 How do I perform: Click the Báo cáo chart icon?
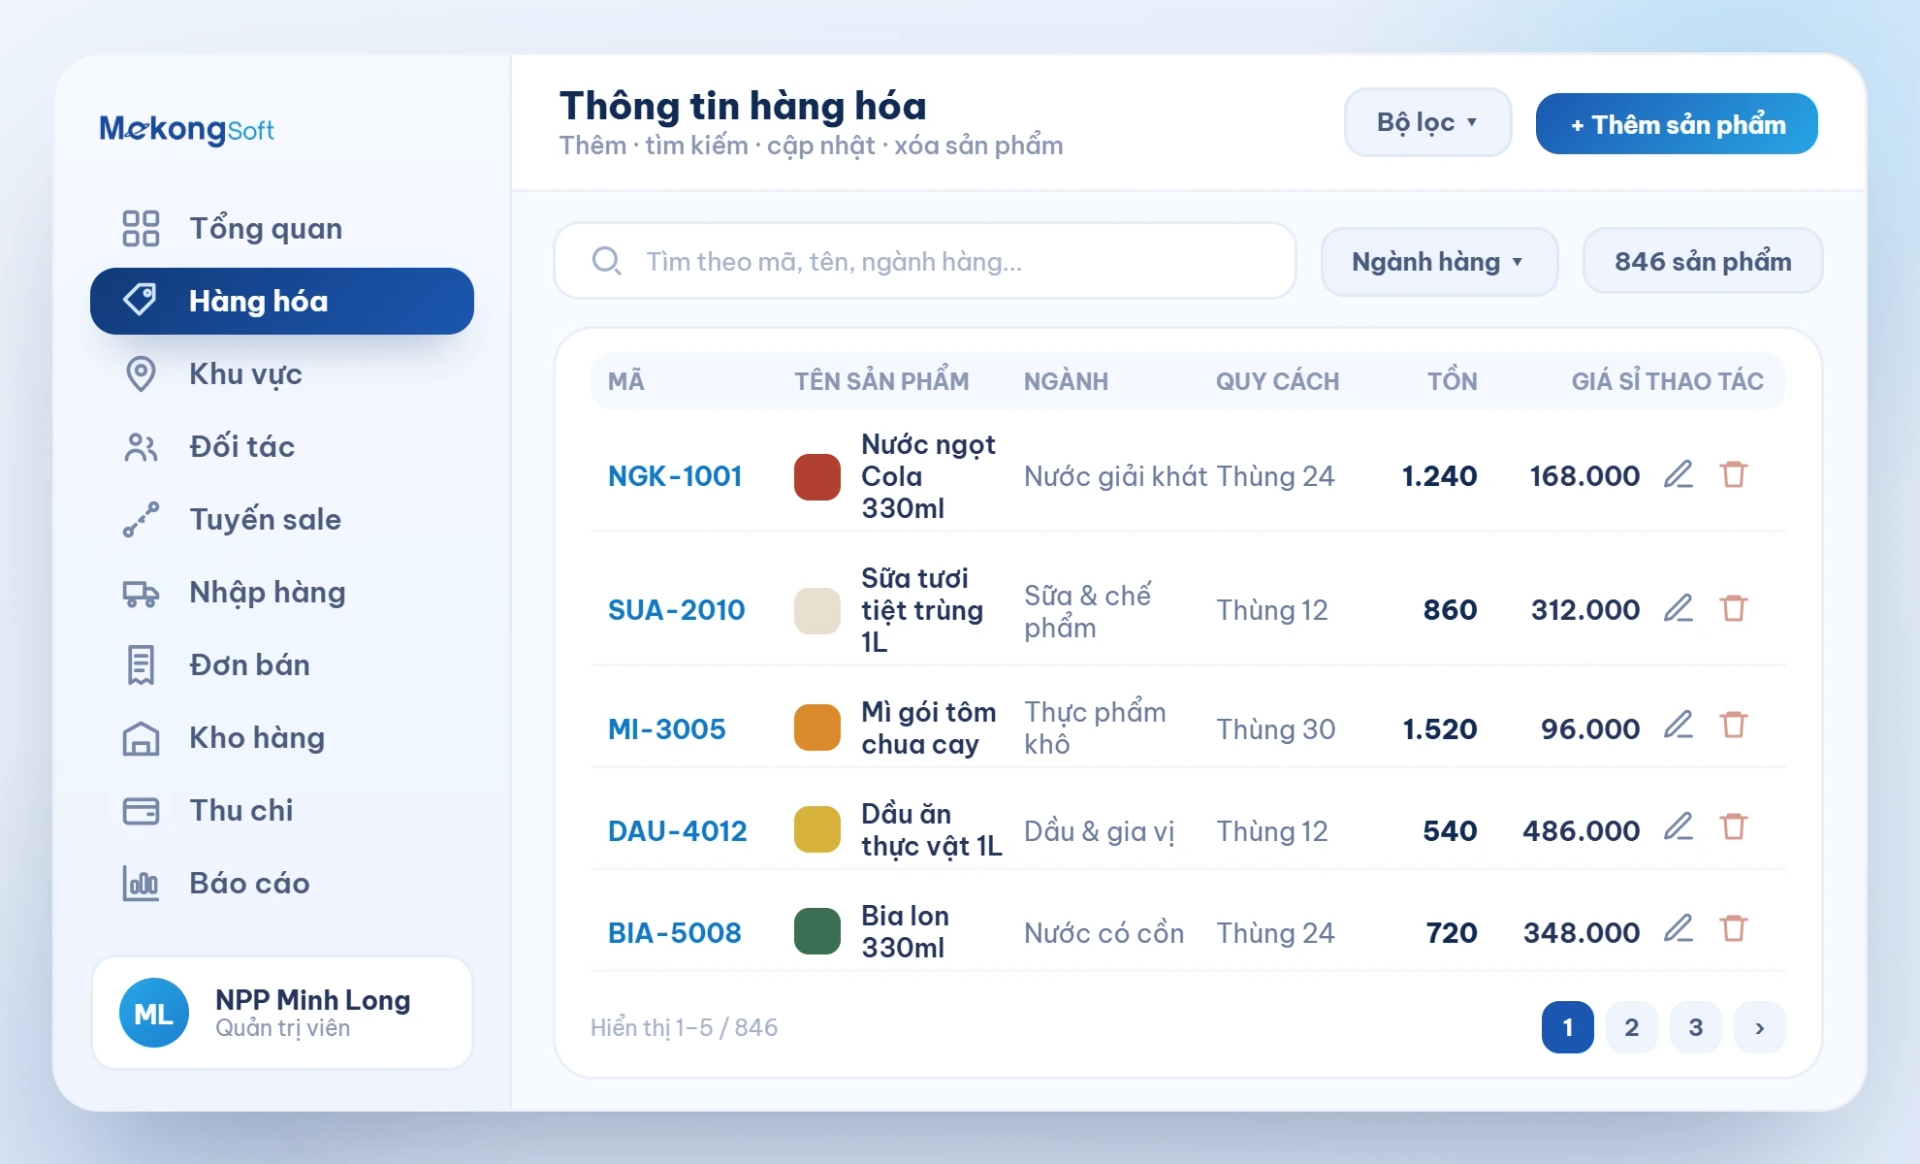pos(141,884)
